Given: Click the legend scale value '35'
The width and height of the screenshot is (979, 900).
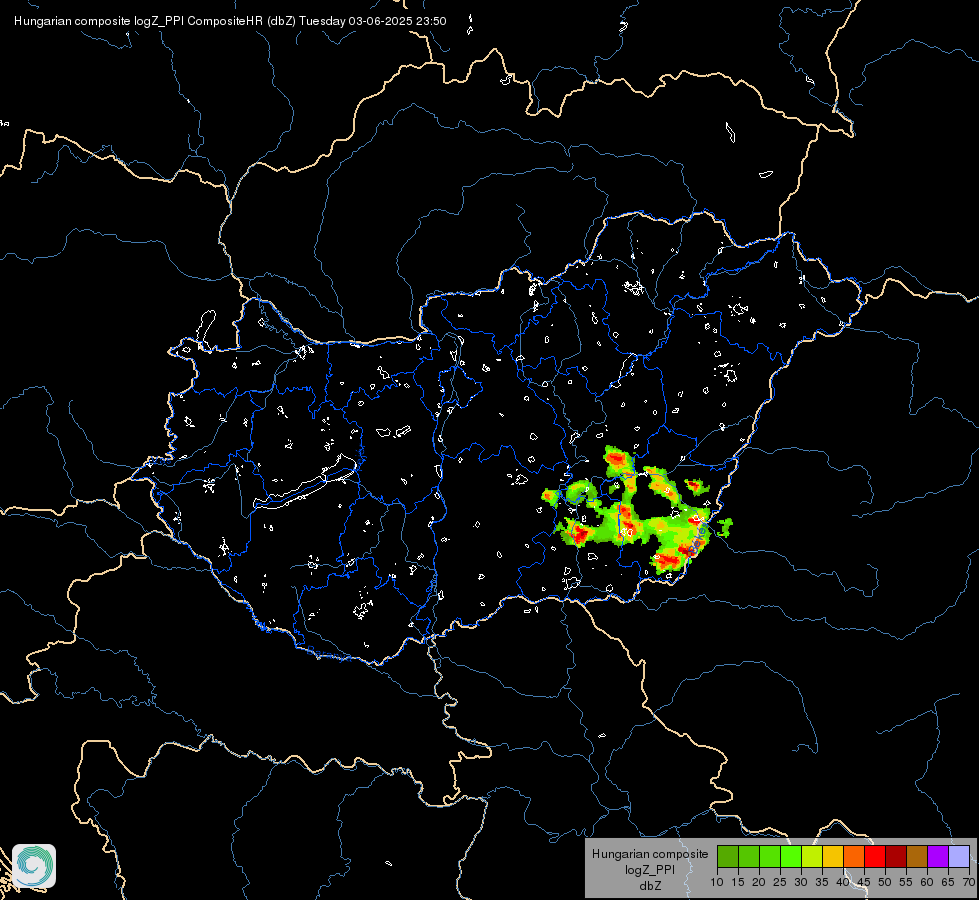Looking at the screenshot, I should [x=822, y=883].
